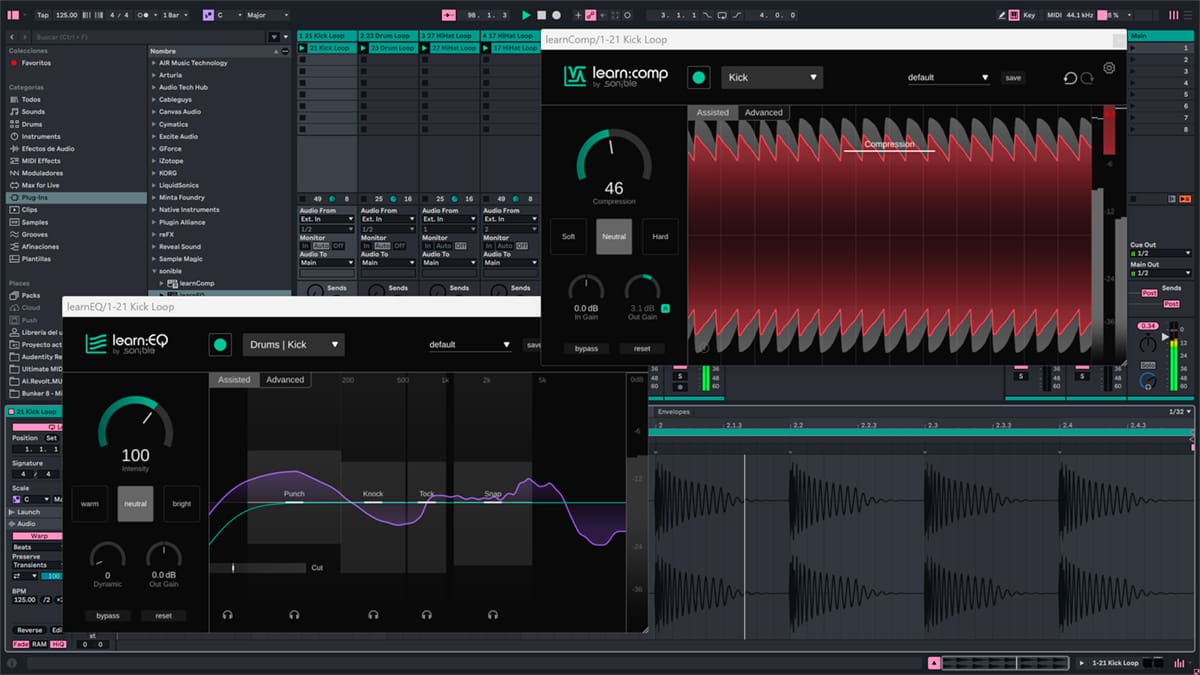Click reset in the learnComp plugin
Screen dimensions: 1200x675
642,349
